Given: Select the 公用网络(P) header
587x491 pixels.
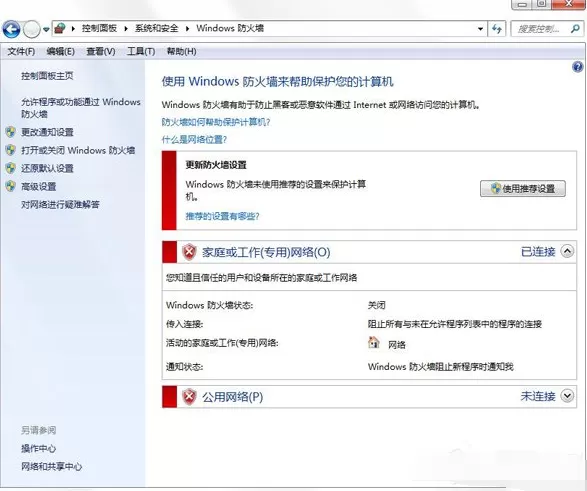Looking at the screenshot, I should (232, 397).
